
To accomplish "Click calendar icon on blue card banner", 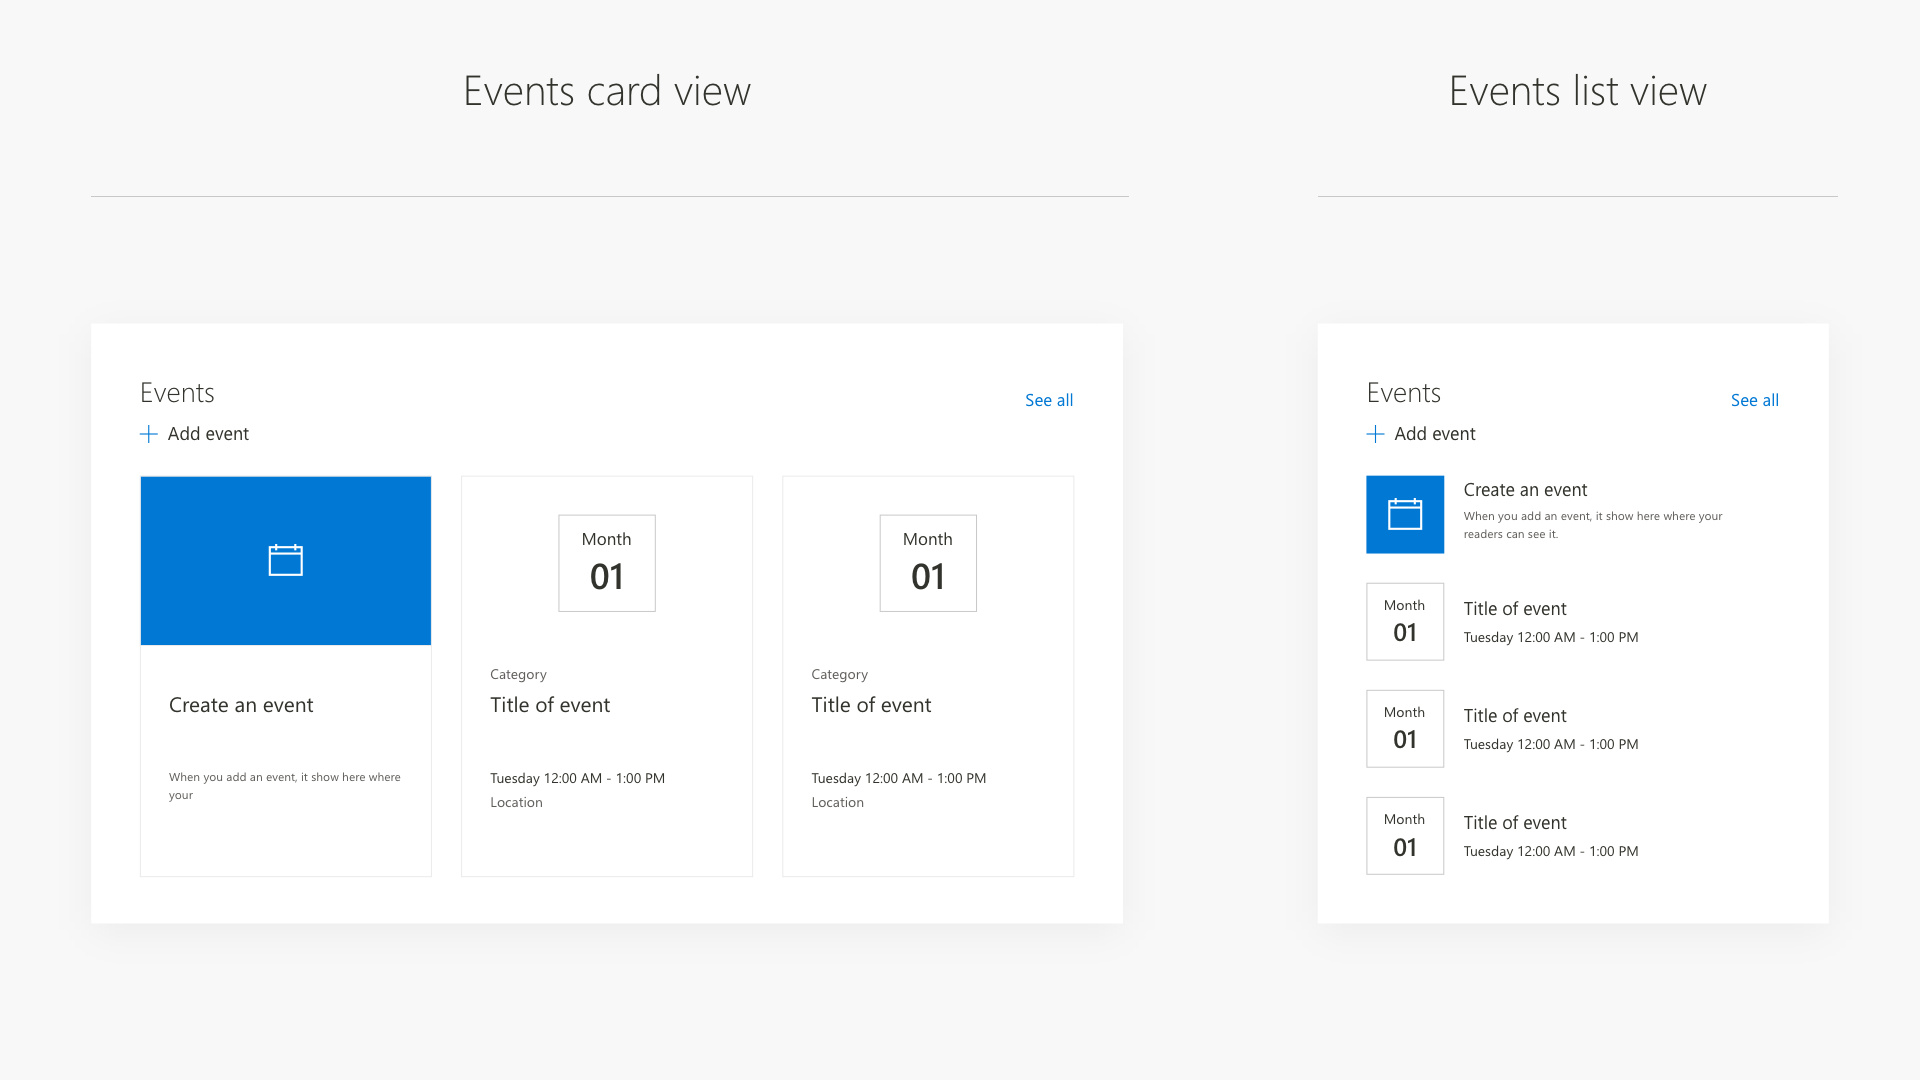I will point(286,560).
